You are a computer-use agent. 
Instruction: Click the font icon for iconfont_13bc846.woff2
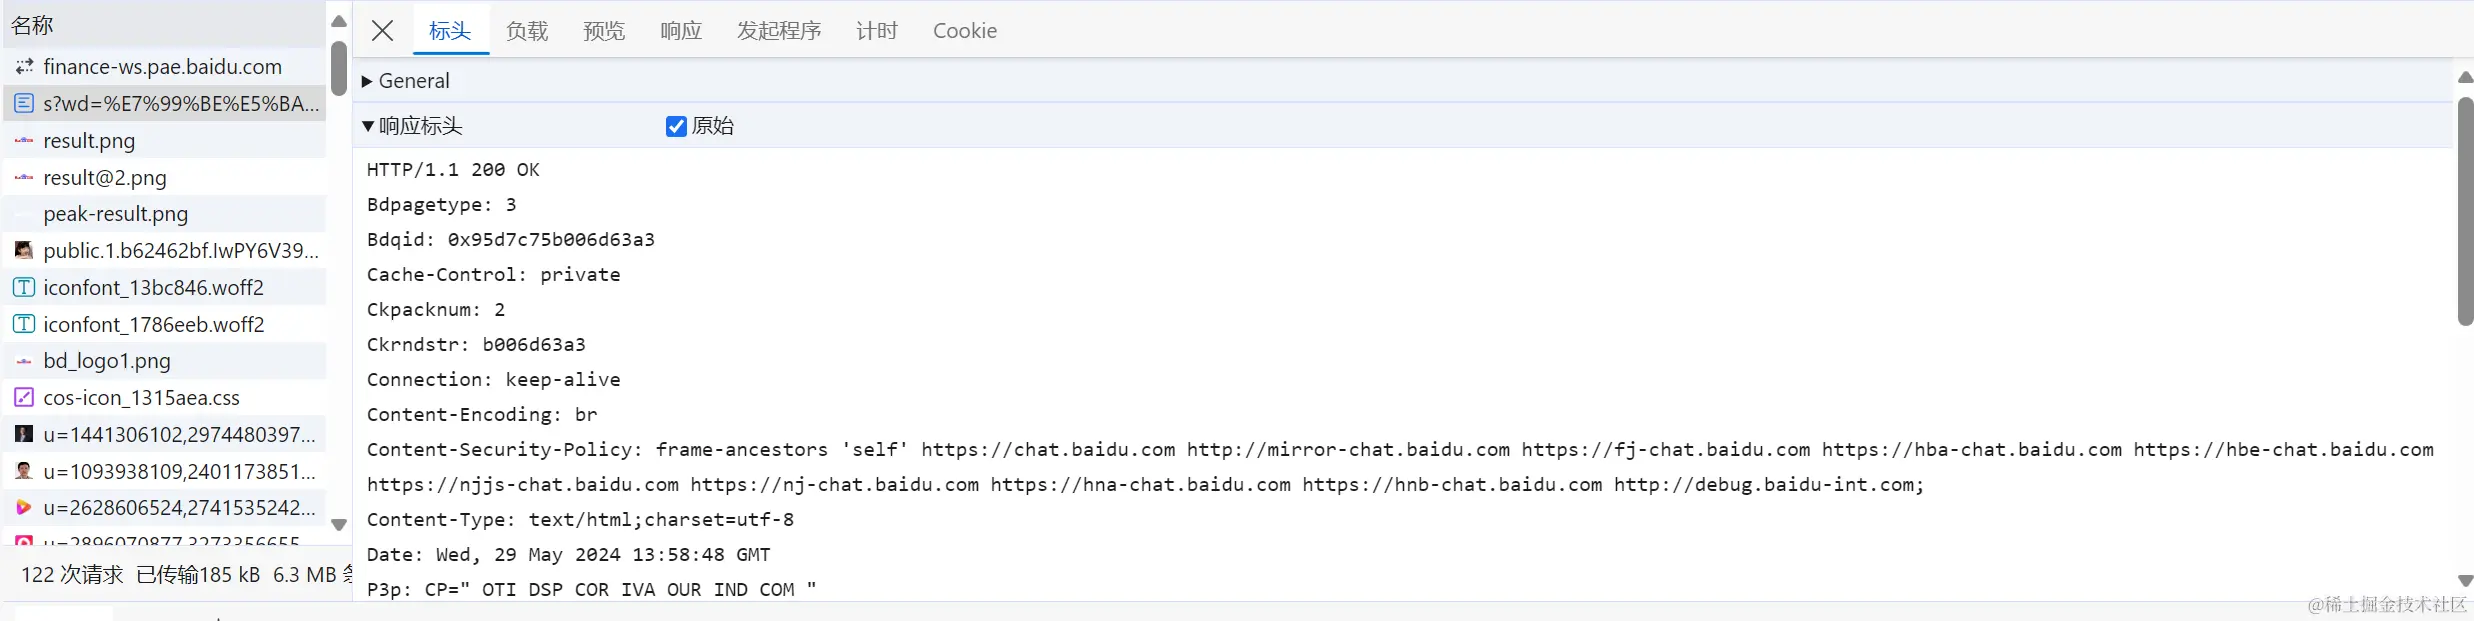(24, 288)
